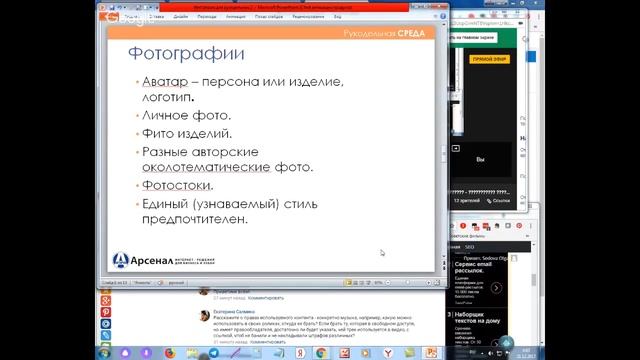Click bullet text Личное фото.
This screenshot has width=640, height=360.
click(x=187, y=115)
